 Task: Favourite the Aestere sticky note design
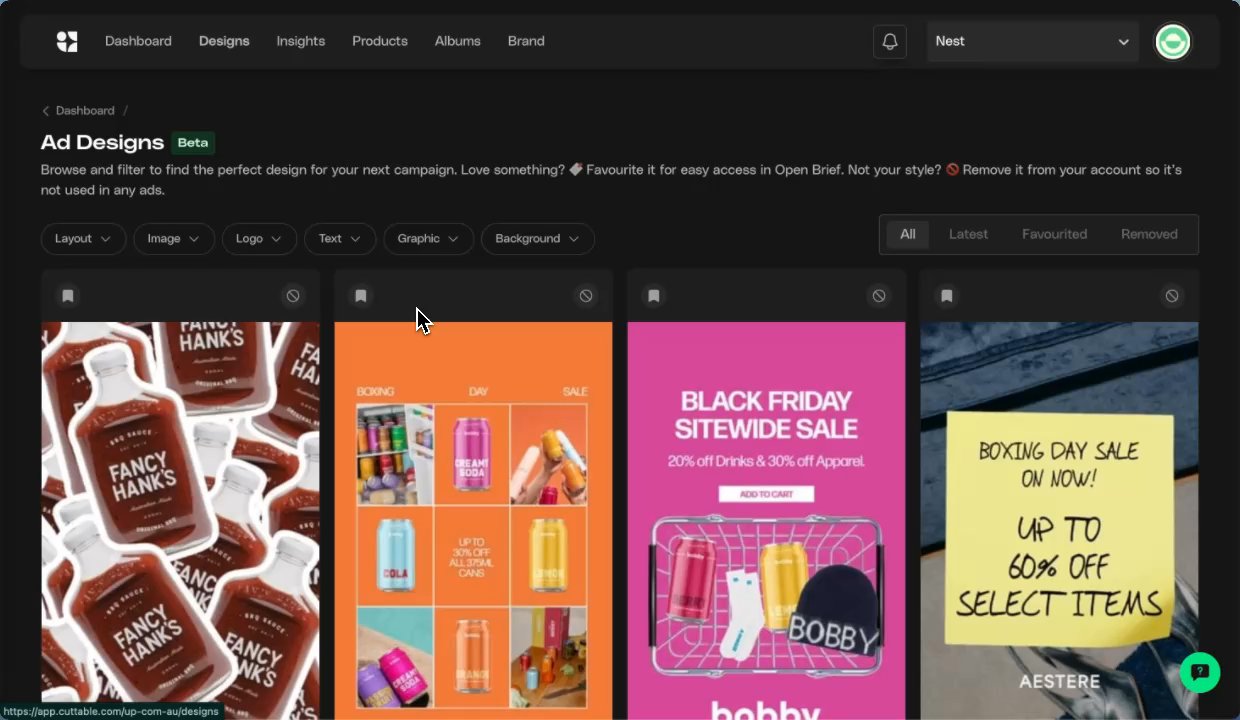(x=947, y=296)
